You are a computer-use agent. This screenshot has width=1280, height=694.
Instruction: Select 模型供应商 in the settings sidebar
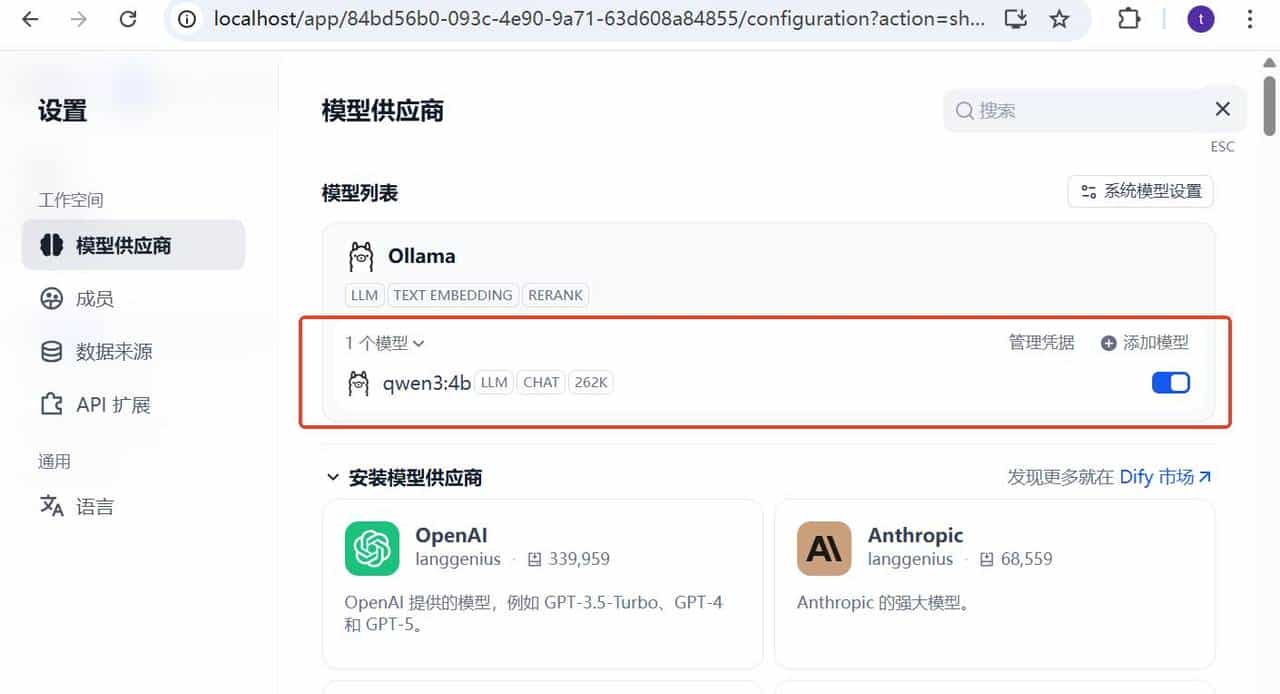(x=133, y=245)
